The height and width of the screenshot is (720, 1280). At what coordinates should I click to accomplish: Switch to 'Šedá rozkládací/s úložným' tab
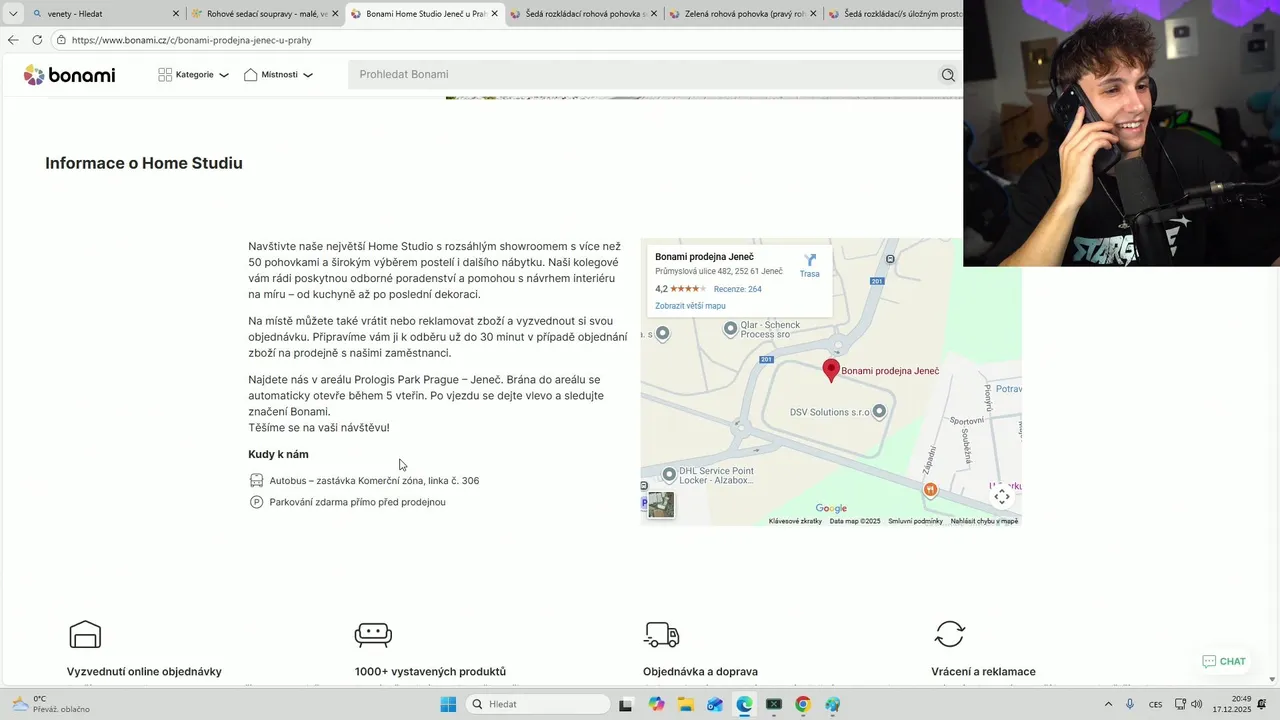[893, 14]
